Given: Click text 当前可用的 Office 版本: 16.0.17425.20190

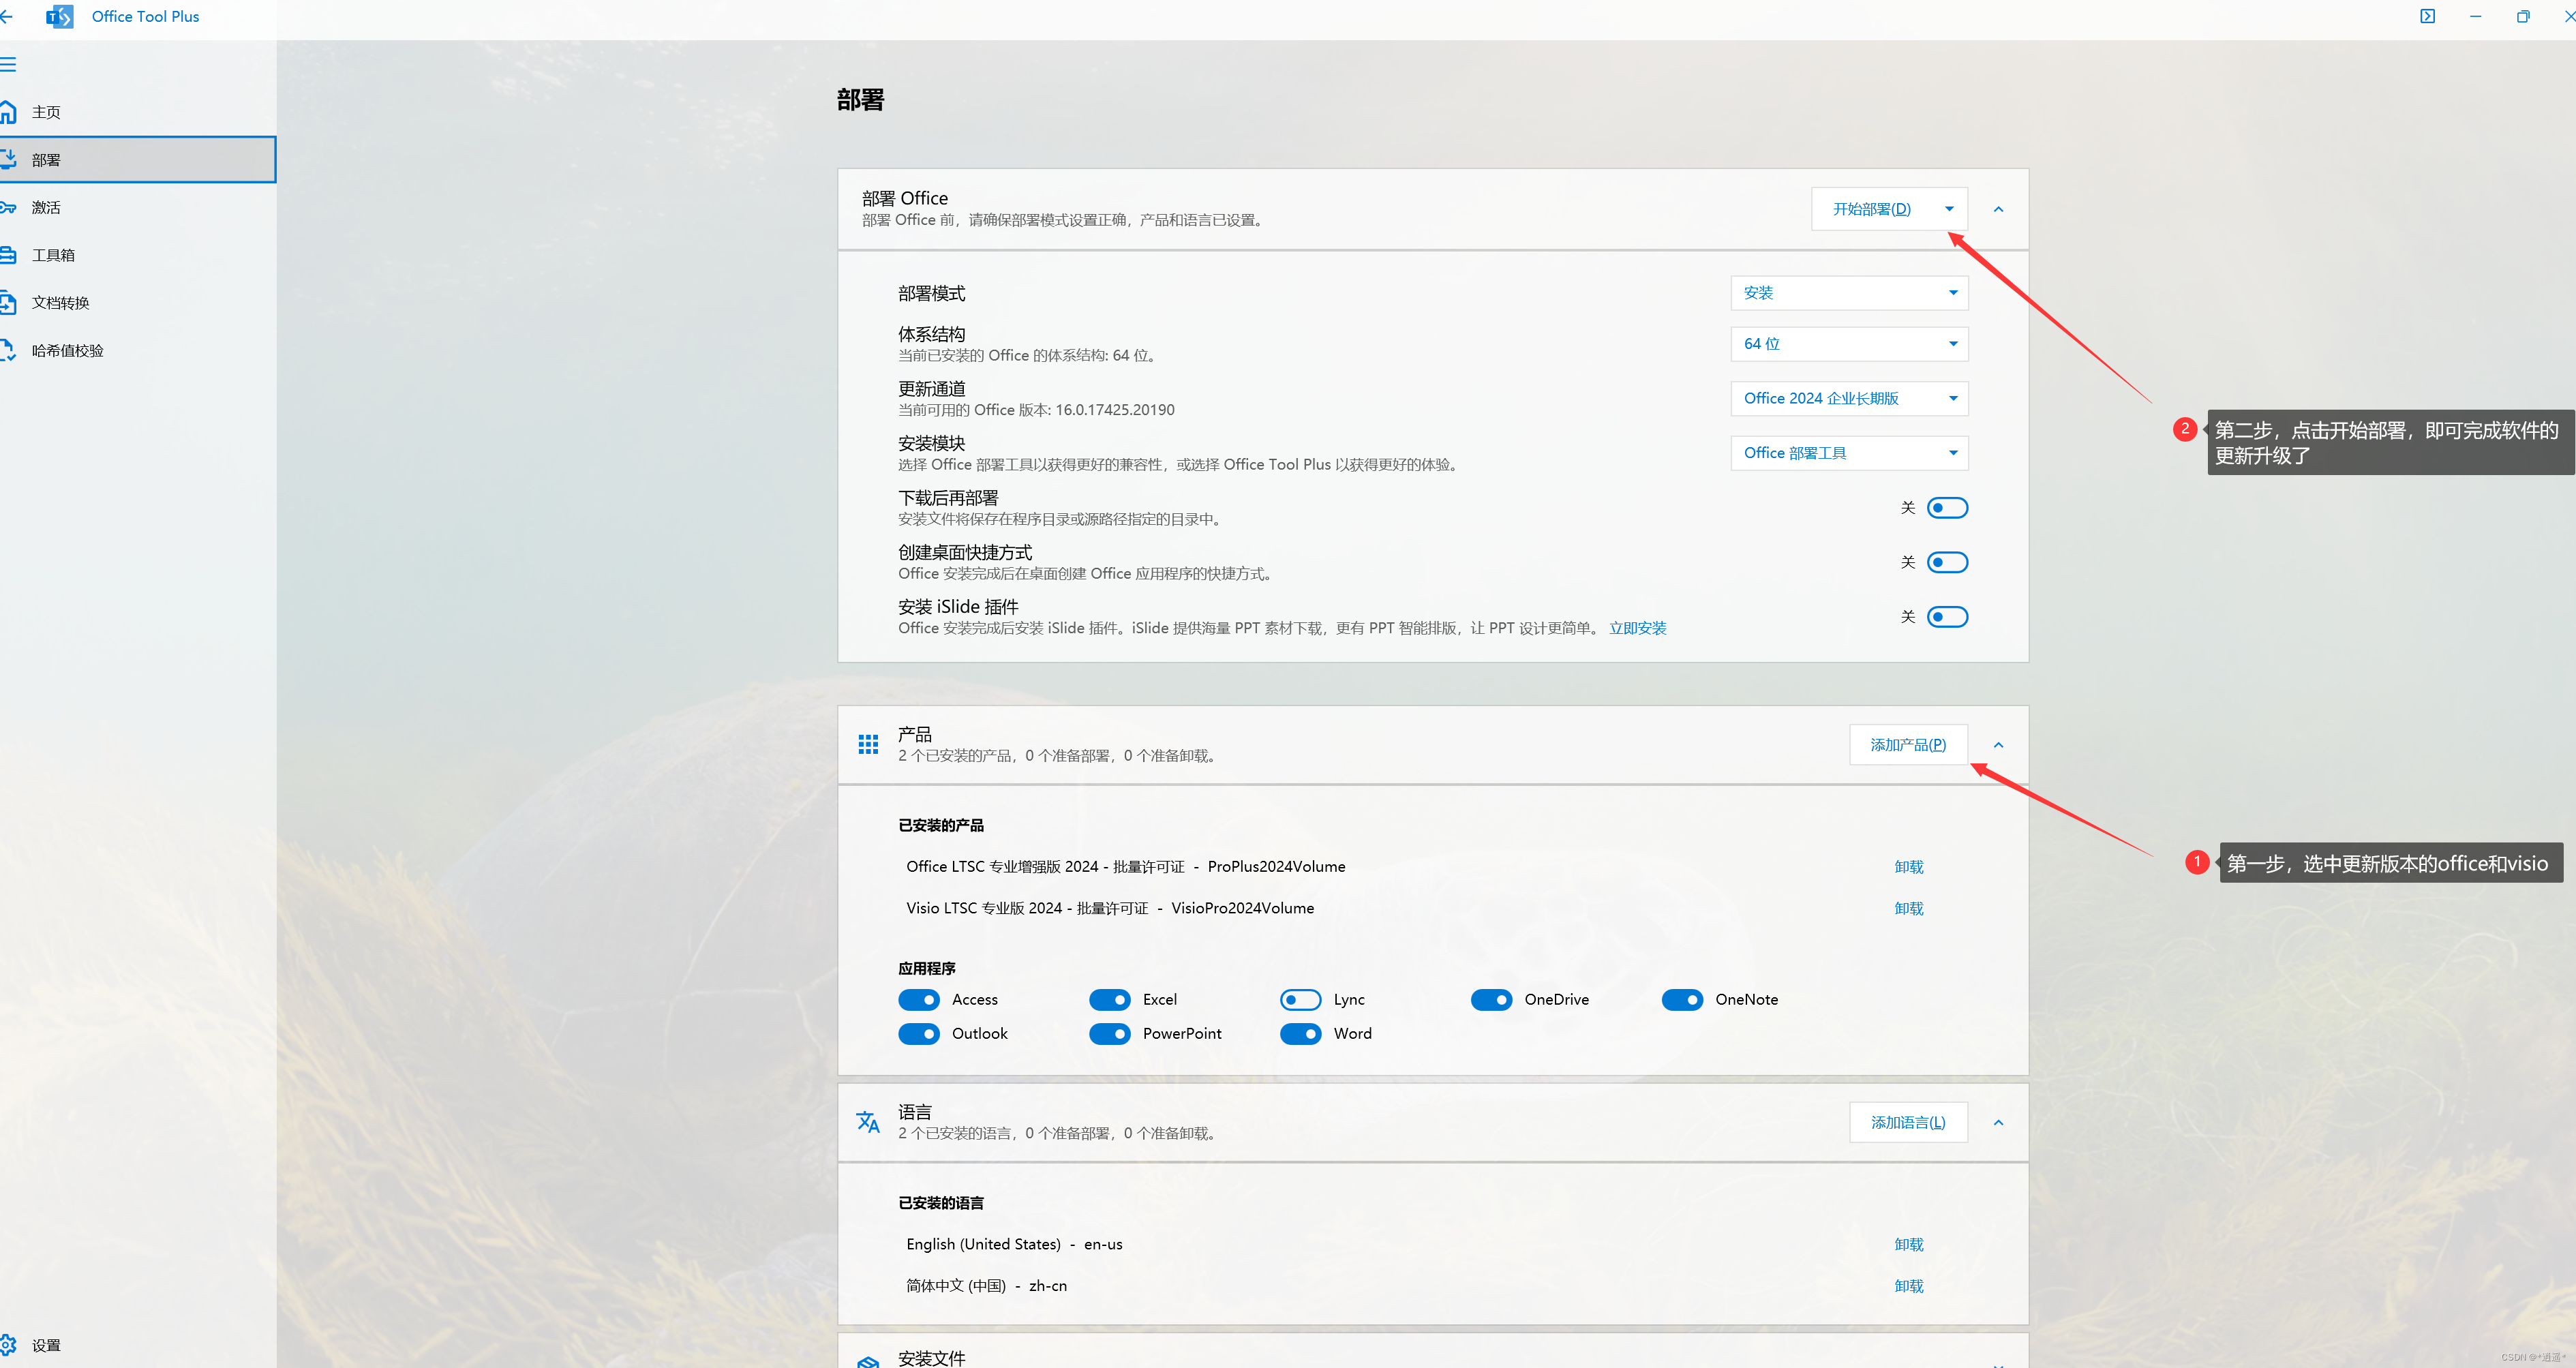Looking at the screenshot, I should tap(1036, 410).
